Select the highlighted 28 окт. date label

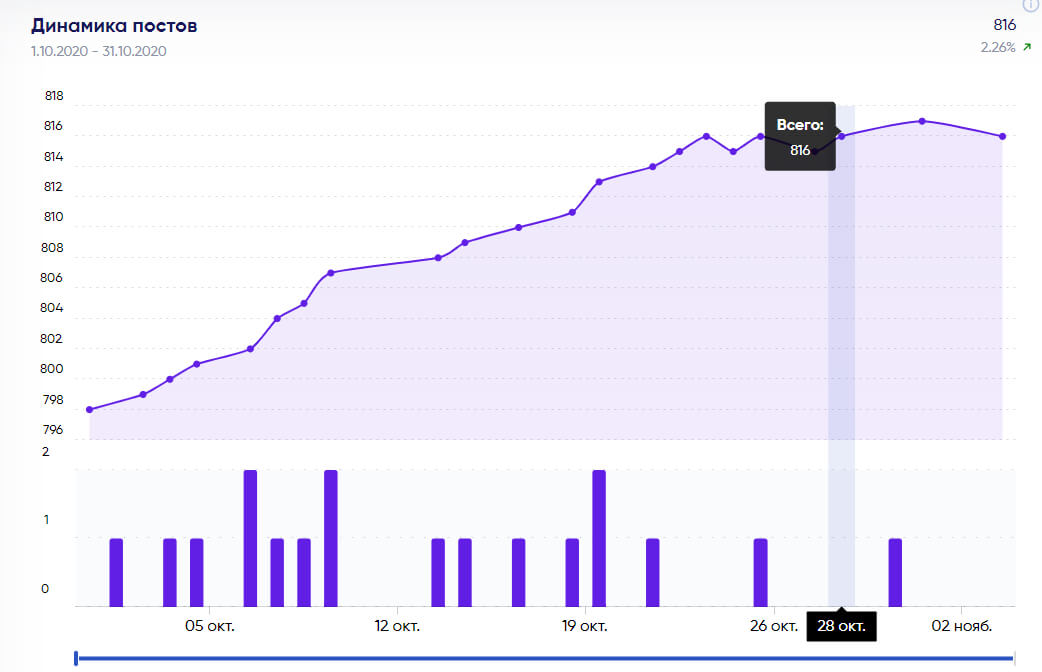coord(840,627)
